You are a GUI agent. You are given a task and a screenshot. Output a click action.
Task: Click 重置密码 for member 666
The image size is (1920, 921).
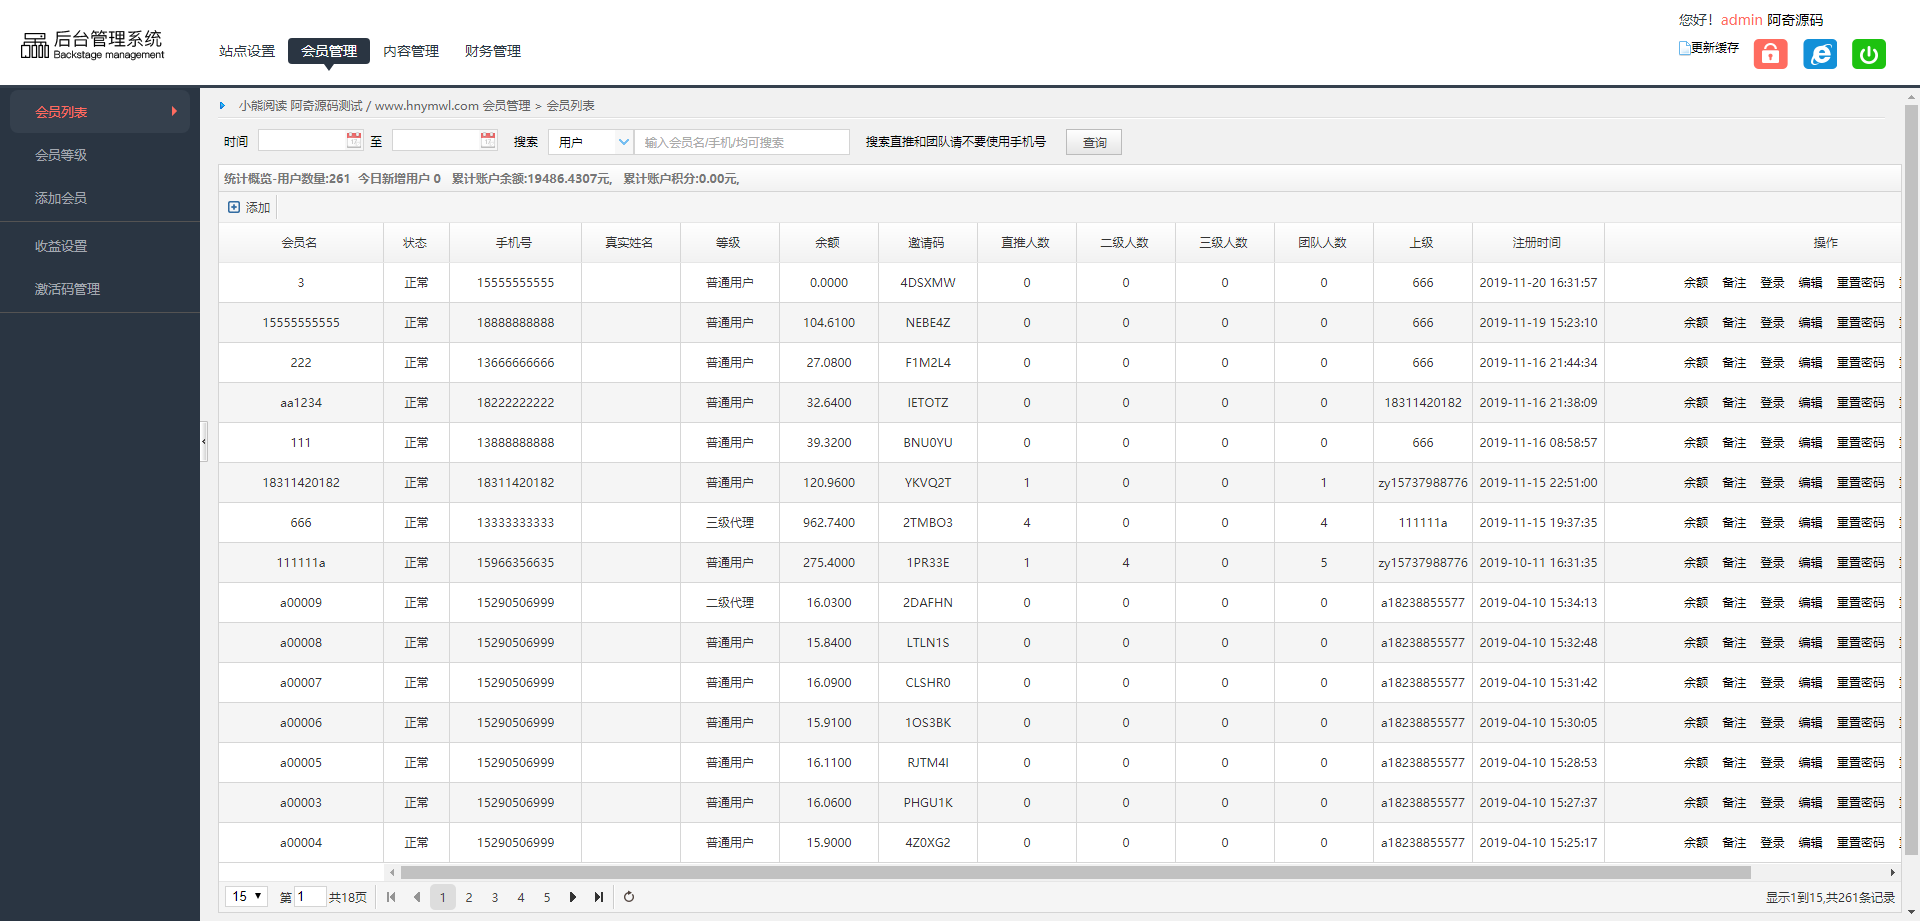tap(1860, 523)
